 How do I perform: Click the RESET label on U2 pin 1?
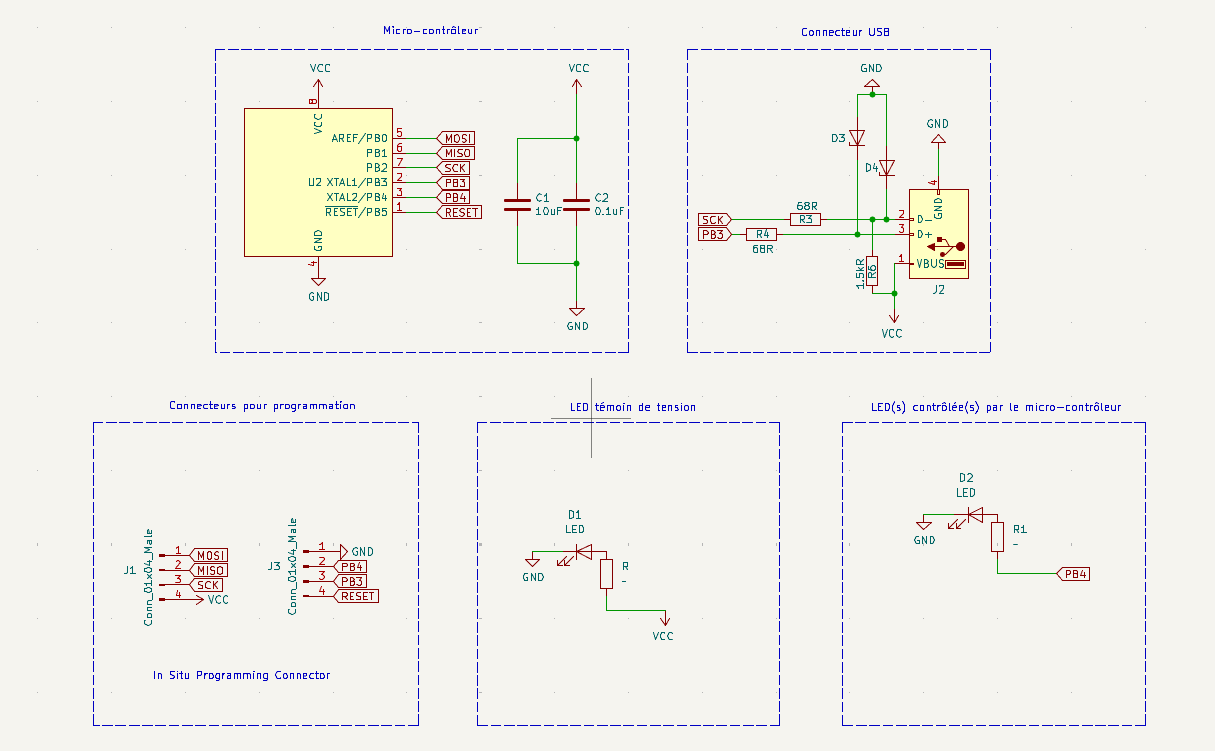point(460,212)
